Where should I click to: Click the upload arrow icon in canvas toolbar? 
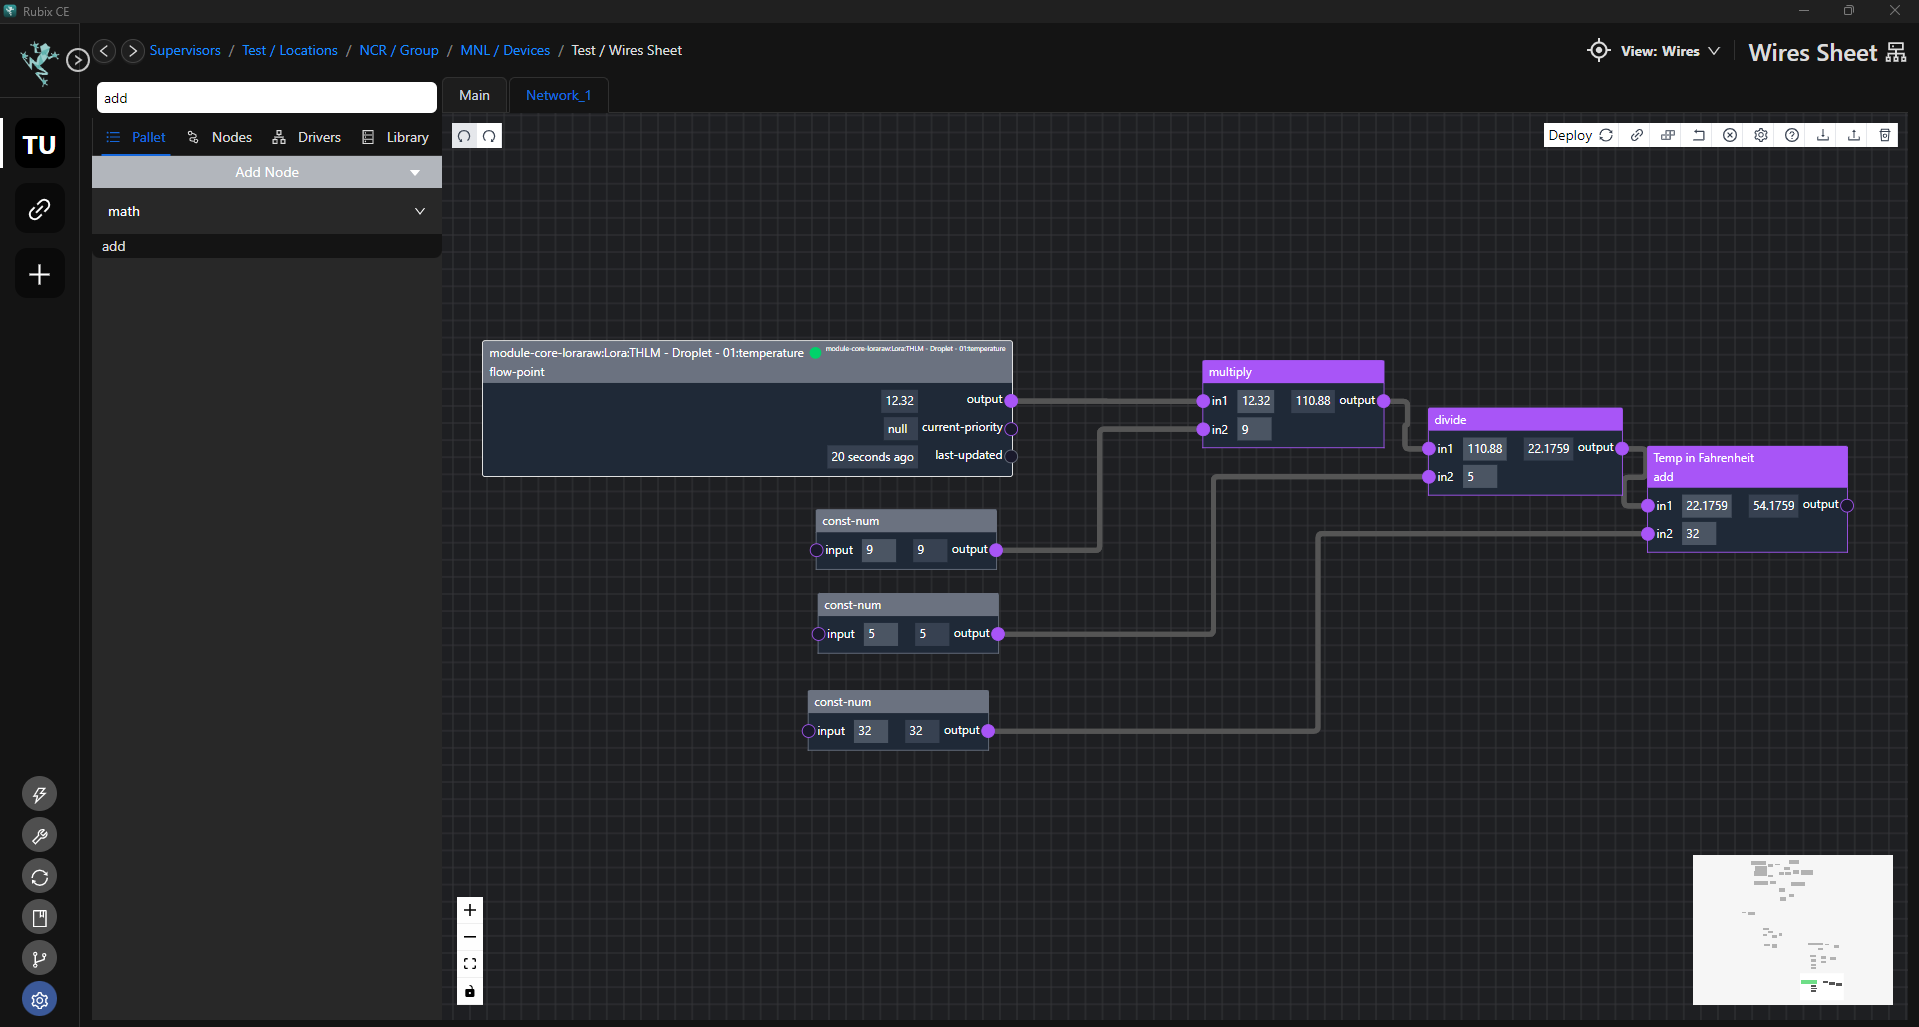[1854, 135]
